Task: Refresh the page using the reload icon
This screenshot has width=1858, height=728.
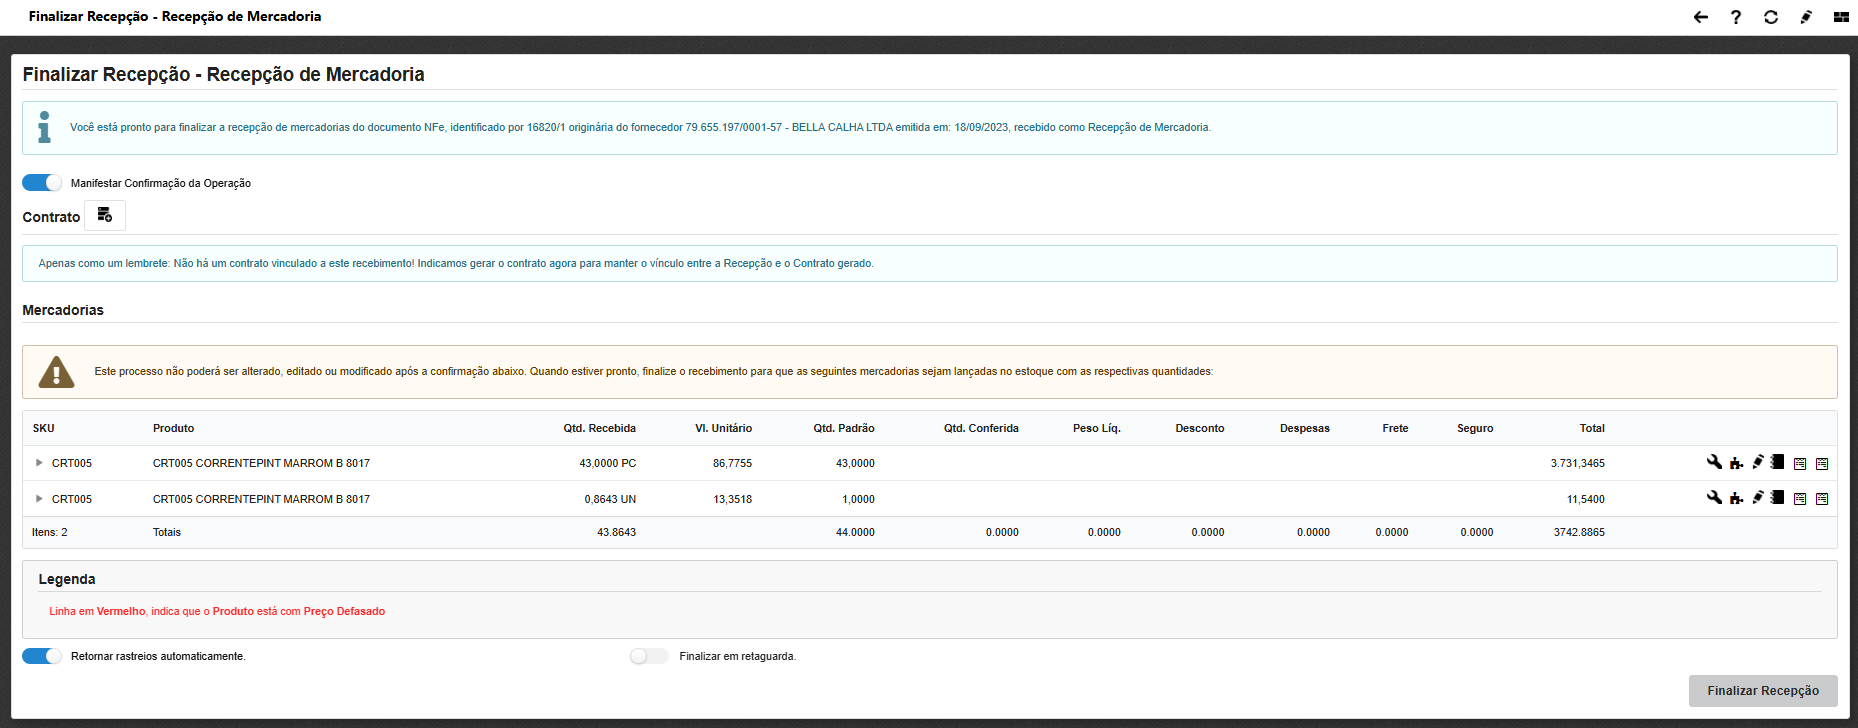Action: pyautogui.click(x=1771, y=17)
